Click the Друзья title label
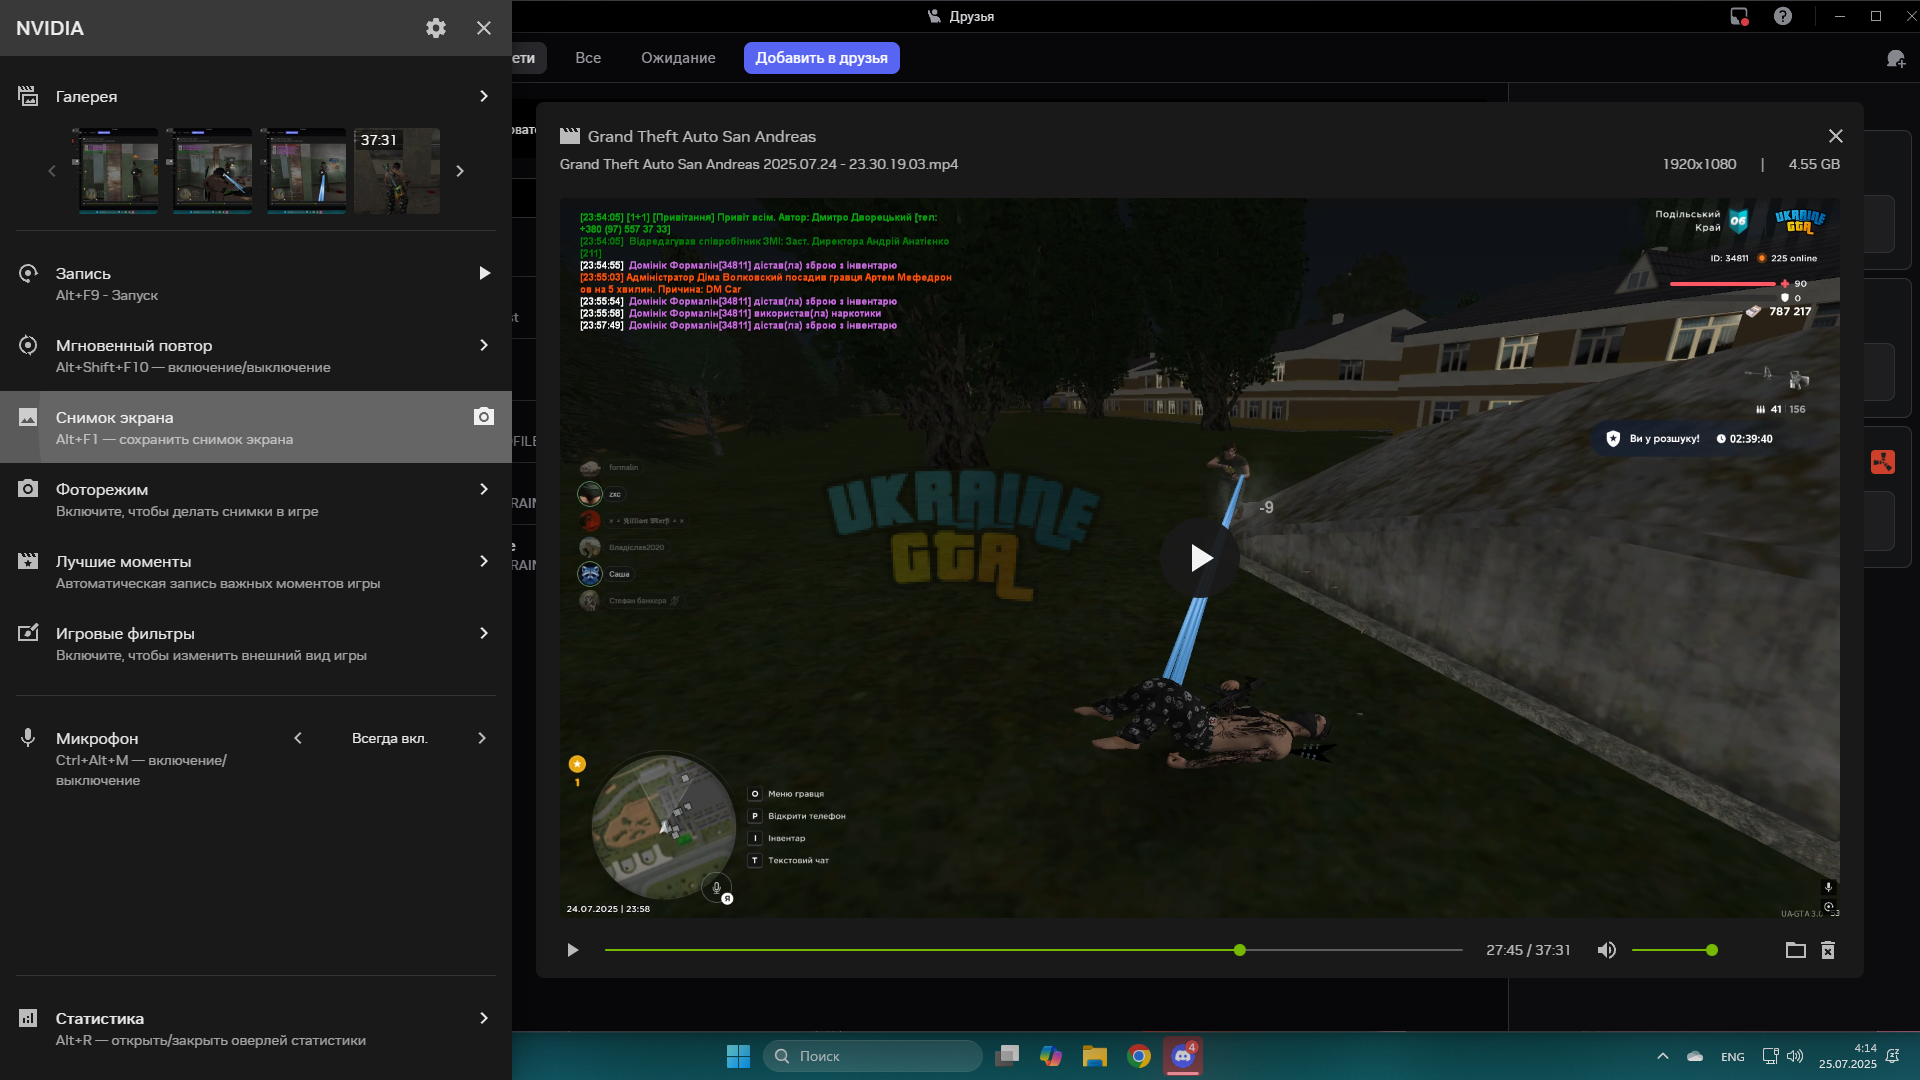This screenshot has width=1920, height=1080. [x=972, y=16]
